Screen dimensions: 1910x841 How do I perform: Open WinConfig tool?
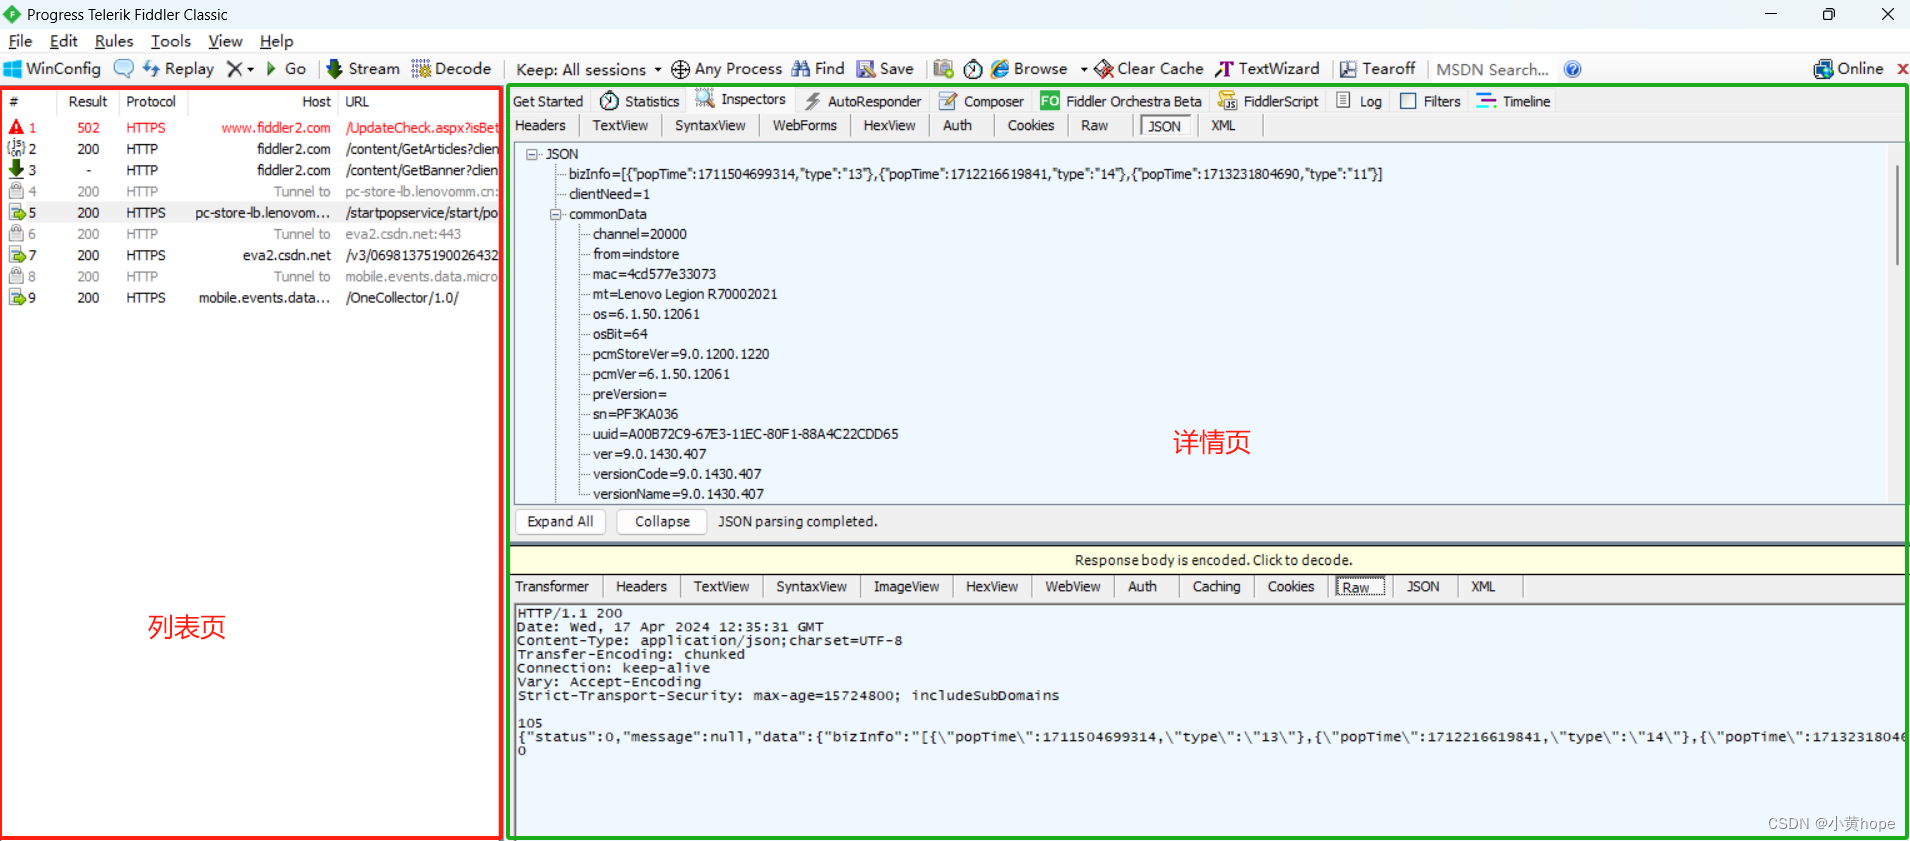point(52,69)
